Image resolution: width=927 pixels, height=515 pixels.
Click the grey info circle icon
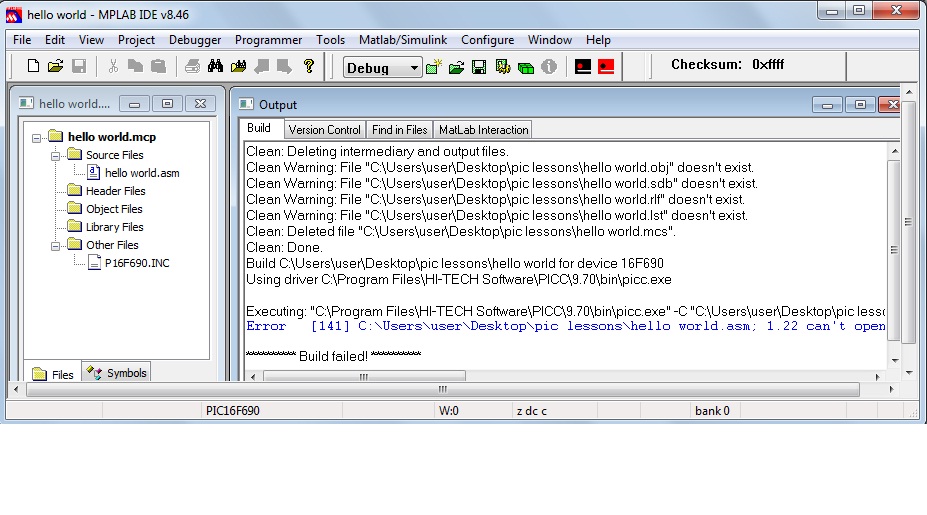[549, 67]
